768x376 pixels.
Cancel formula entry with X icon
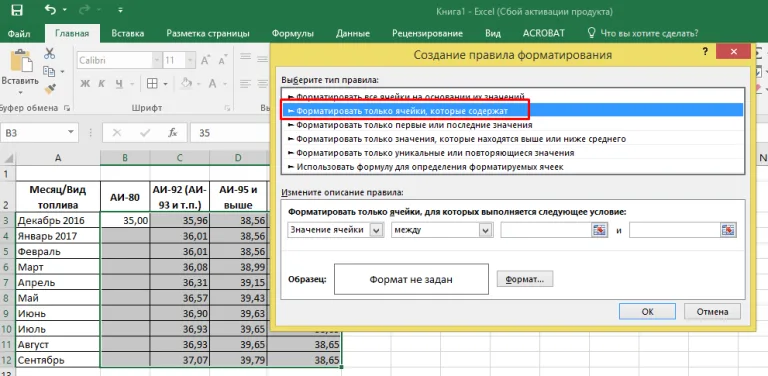tap(117, 133)
